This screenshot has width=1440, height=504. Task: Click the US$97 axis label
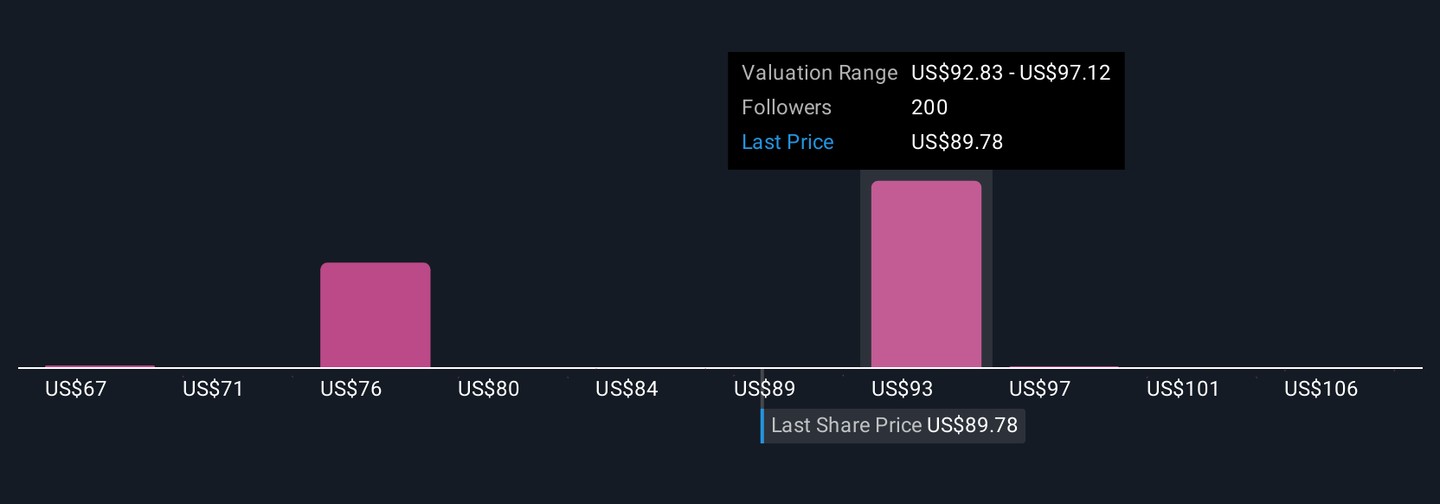(1040, 389)
